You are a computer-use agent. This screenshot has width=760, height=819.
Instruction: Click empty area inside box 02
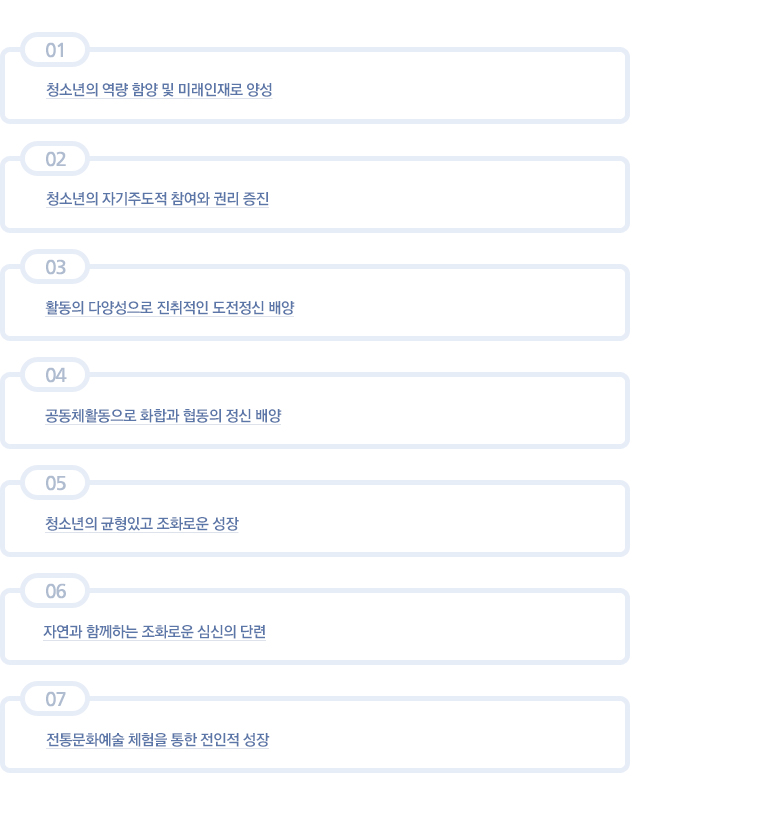coord(444,195)
